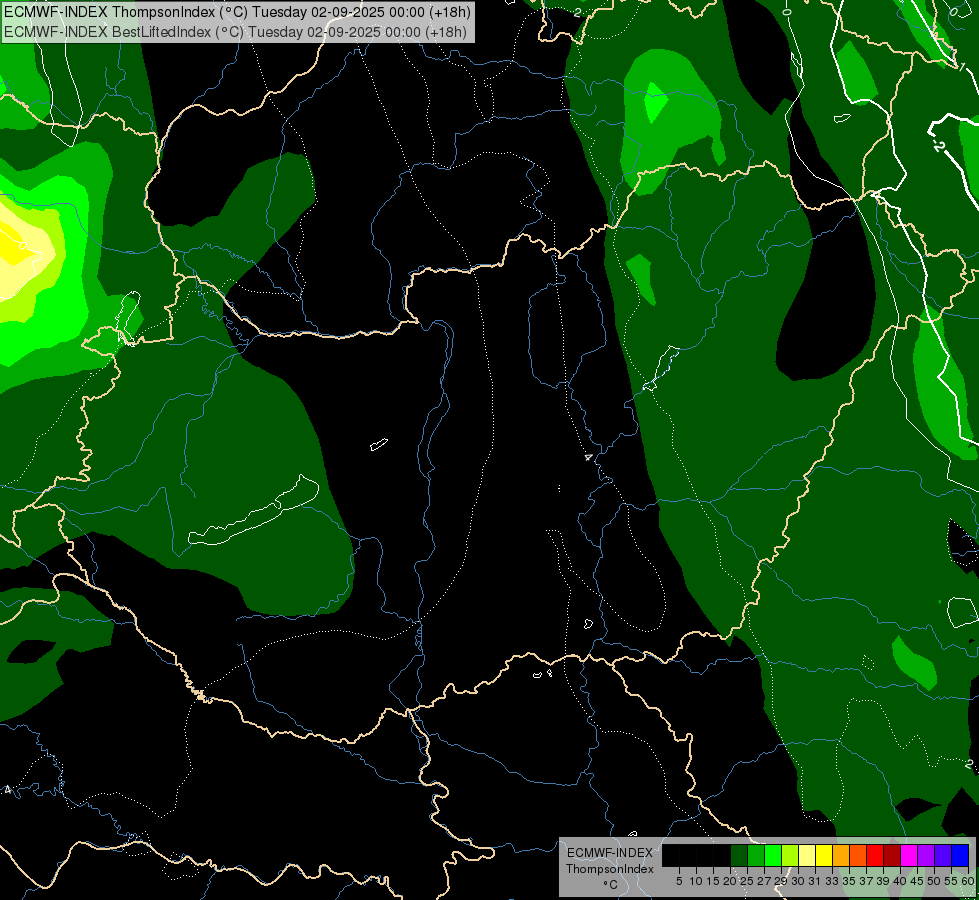Click legend tick value 10
Screen dimensions: 979x900
tap(696, 881)
